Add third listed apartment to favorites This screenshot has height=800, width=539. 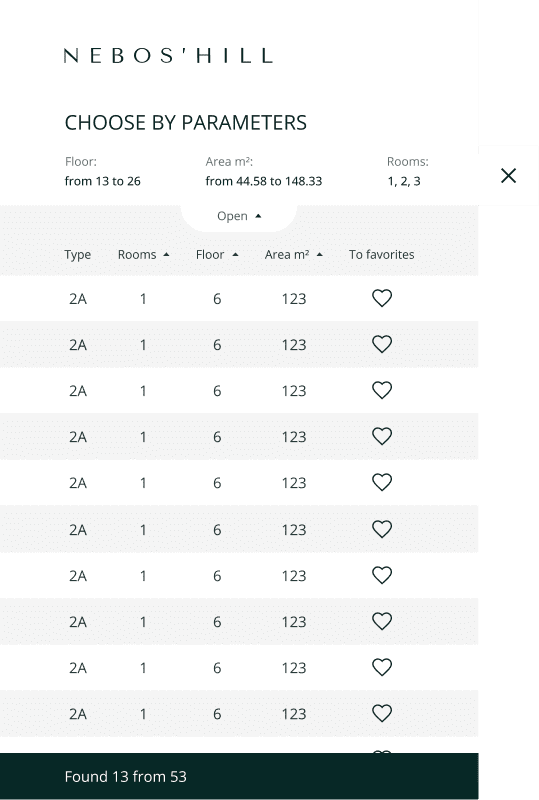[x=382, y=390]
